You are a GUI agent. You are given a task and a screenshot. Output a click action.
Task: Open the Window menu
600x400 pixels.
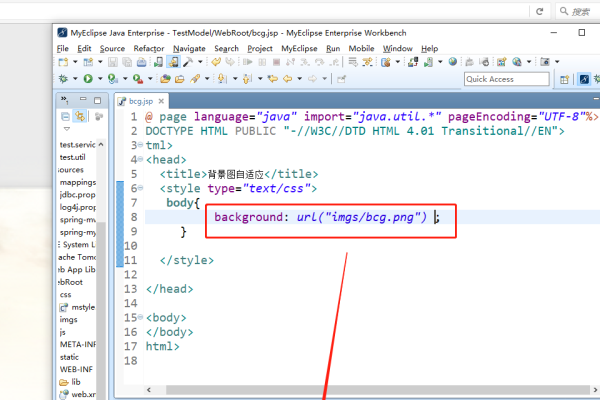tap(397, 48)
